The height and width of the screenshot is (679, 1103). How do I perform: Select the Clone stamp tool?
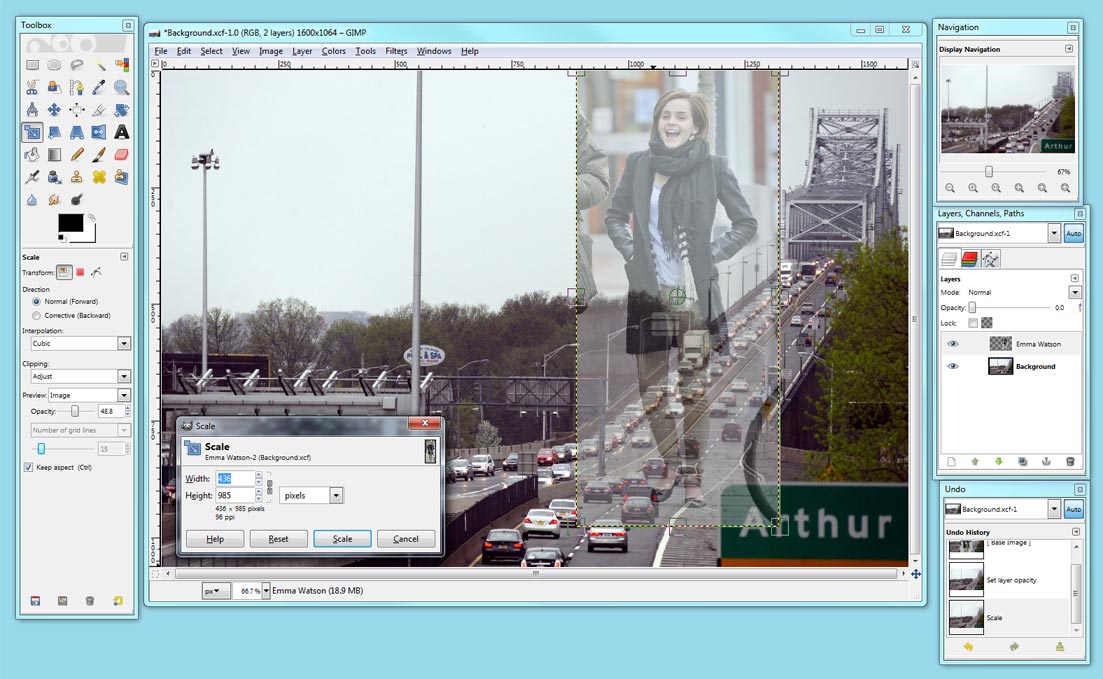click(77, 177)
